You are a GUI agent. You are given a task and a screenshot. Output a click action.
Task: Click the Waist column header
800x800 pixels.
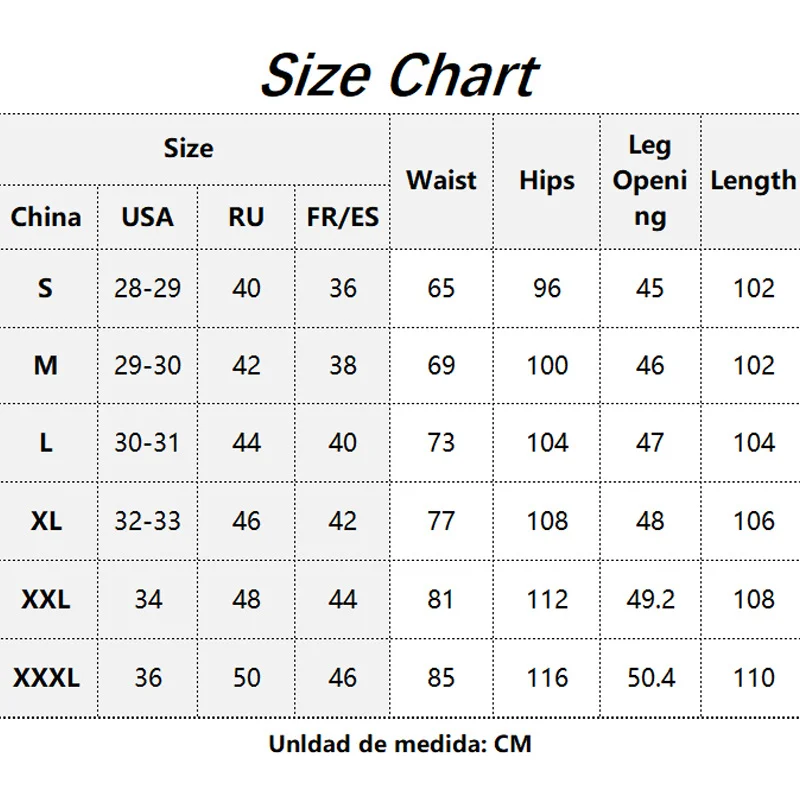pos(441,181)
